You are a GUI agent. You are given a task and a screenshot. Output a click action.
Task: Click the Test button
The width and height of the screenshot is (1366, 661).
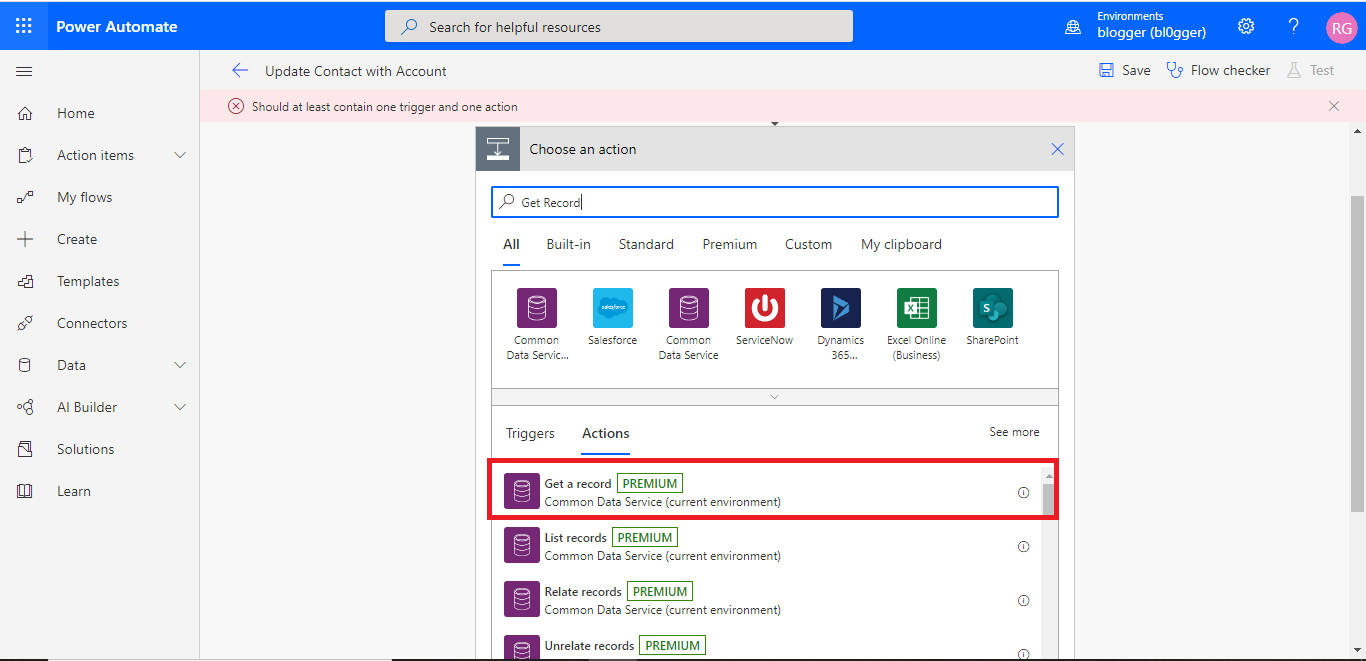tap(1310, 70)
